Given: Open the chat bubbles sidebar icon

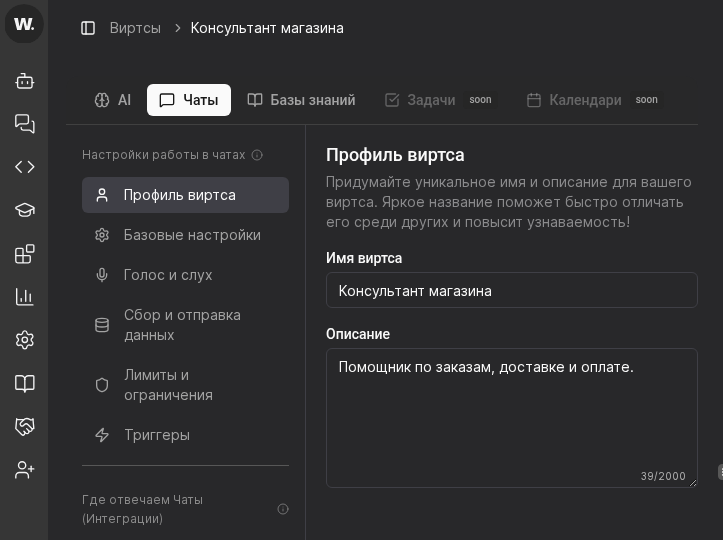Looking at the screenshot, I should click(x=24, y=124).
